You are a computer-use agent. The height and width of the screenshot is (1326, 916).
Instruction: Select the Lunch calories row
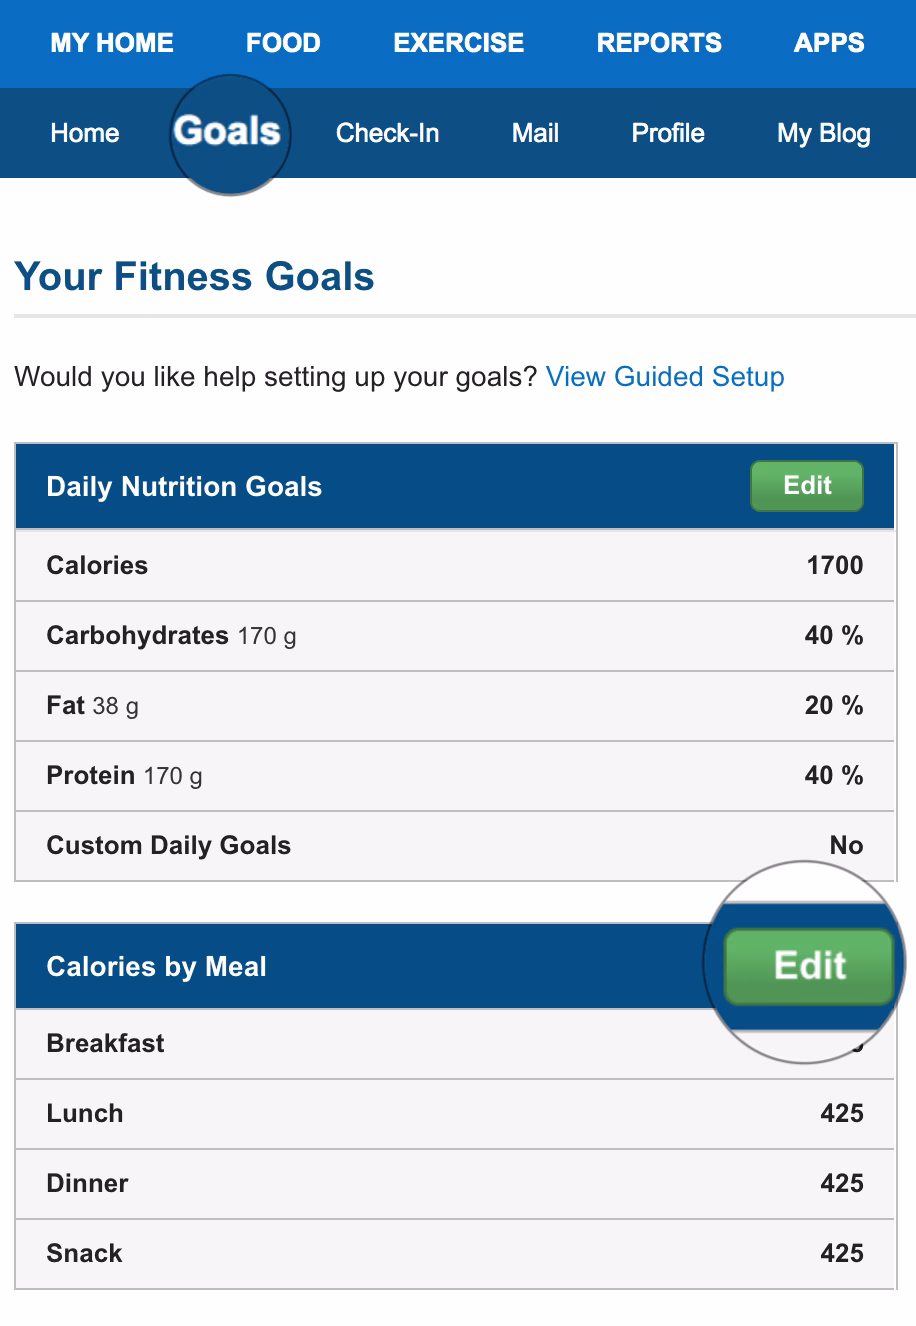(x=455, y=1114)
